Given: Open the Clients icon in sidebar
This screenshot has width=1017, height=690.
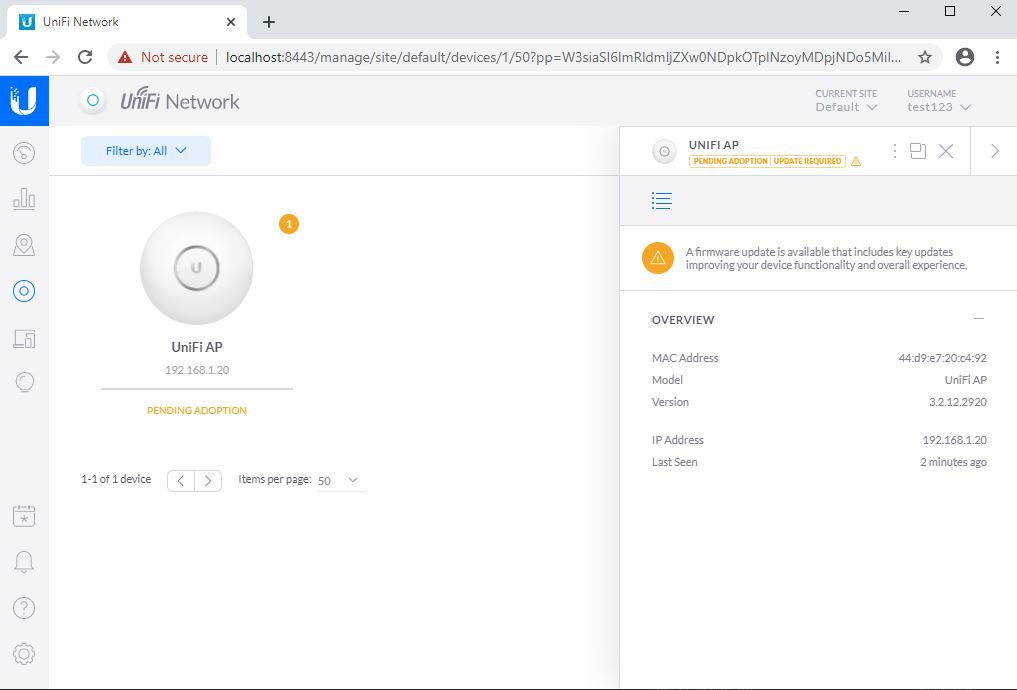Looking at the screenshot, I should coord(24,338).
